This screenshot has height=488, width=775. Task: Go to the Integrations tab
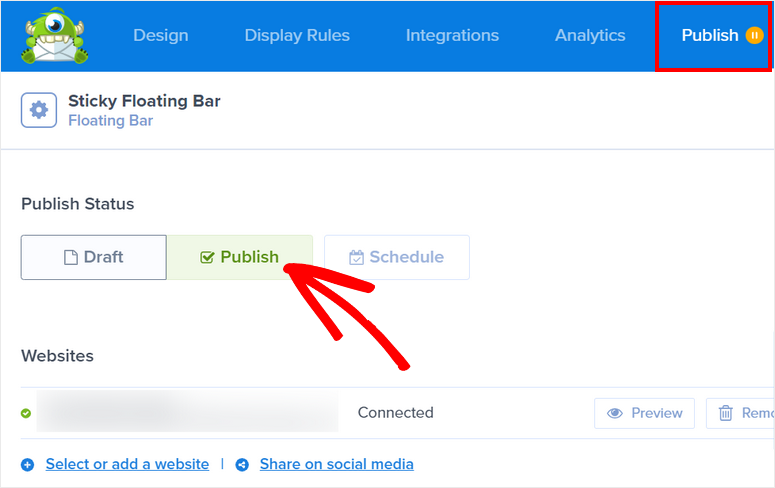(452, 35)
